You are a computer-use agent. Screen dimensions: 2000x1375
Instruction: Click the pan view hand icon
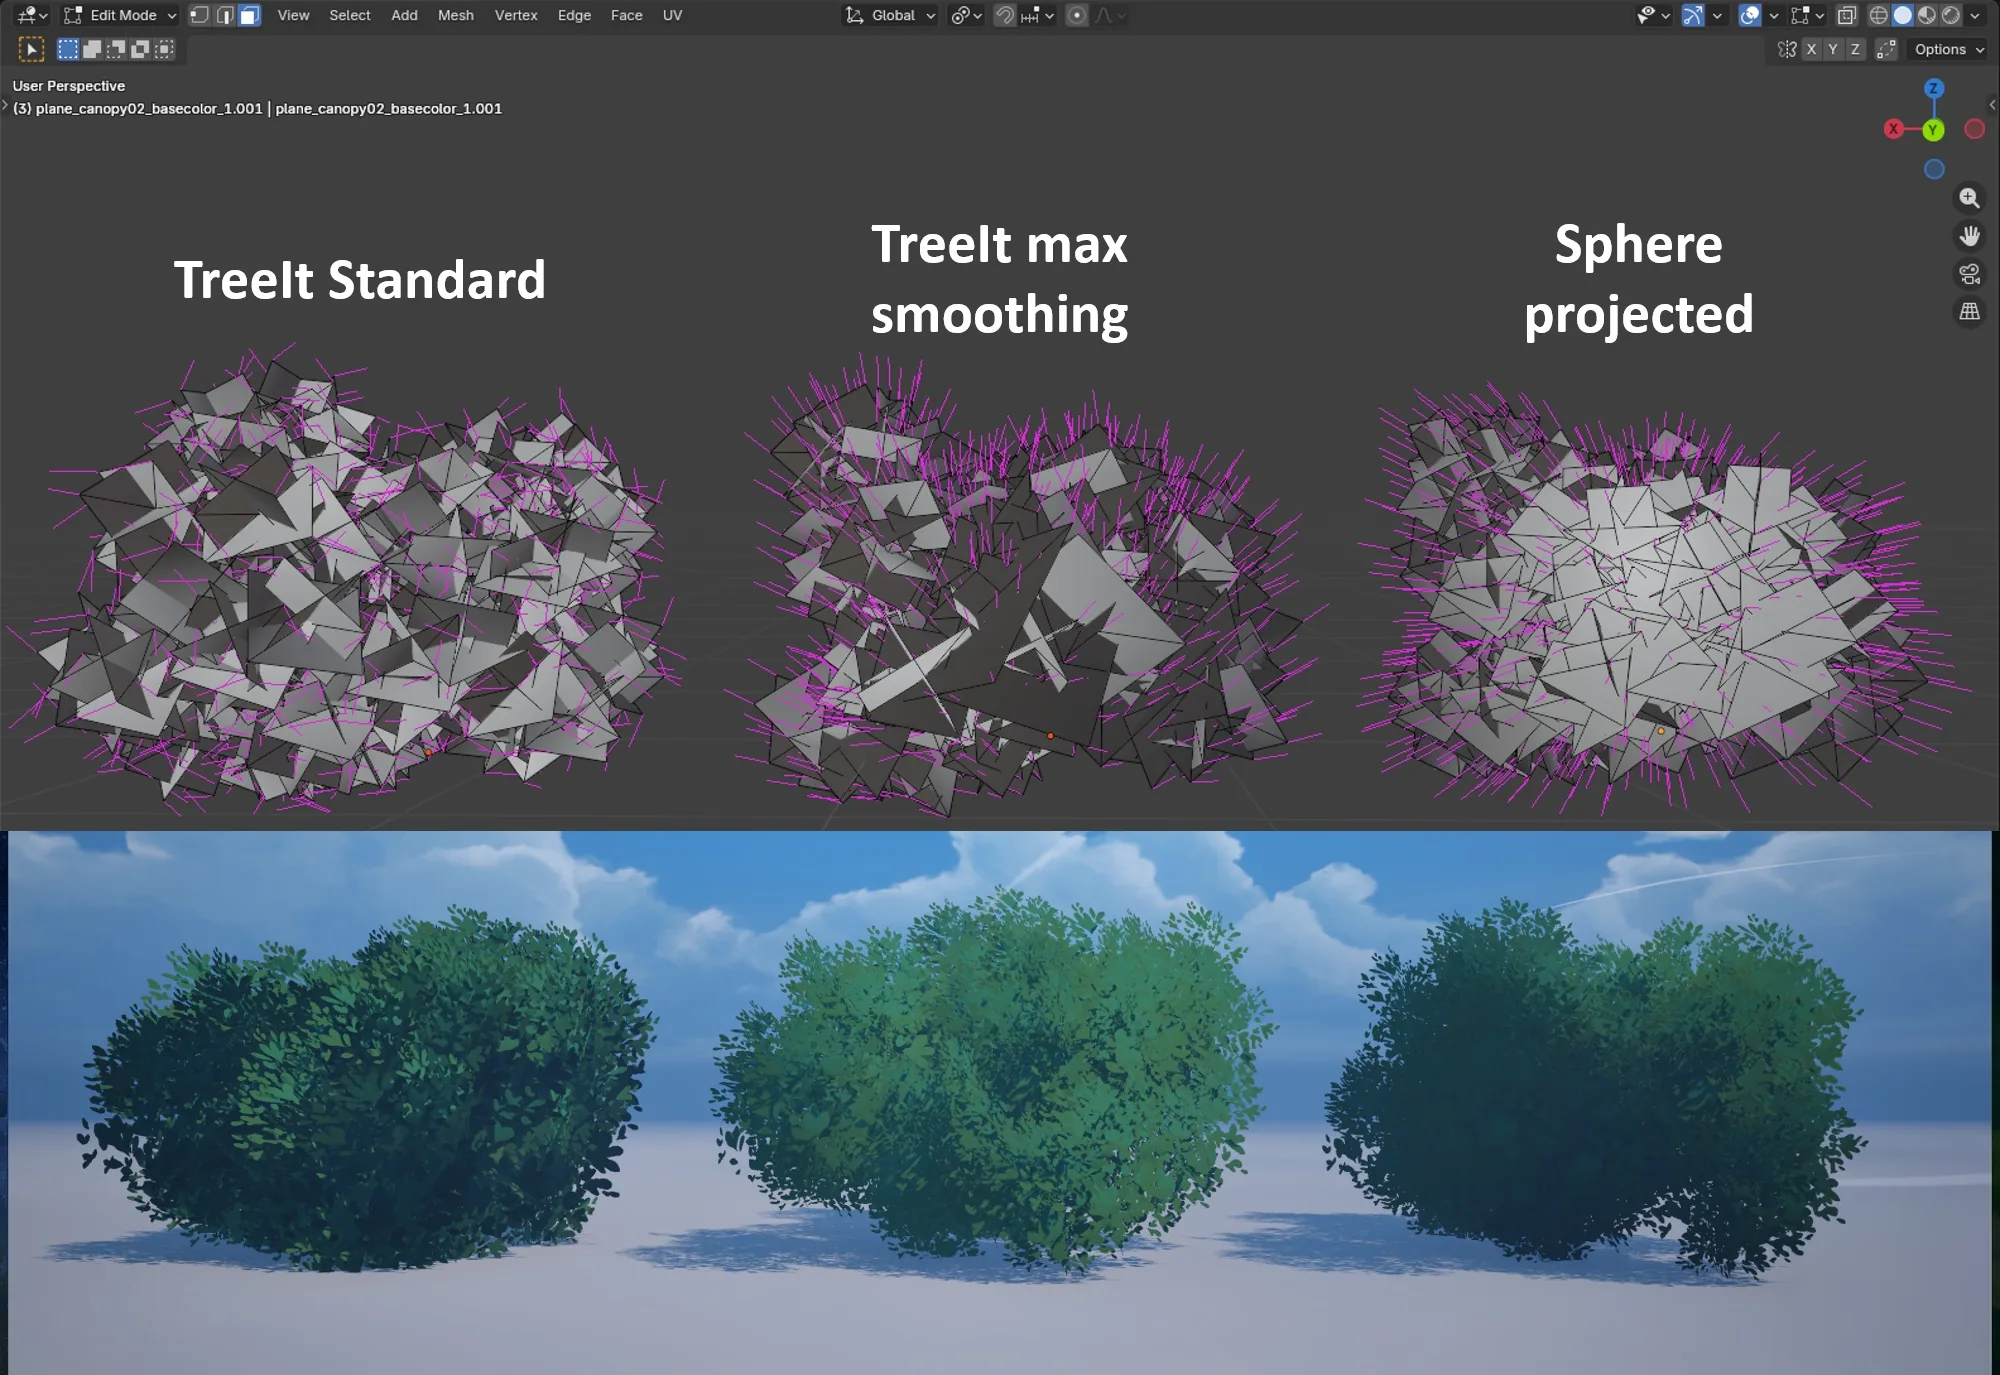[1969, 236]
